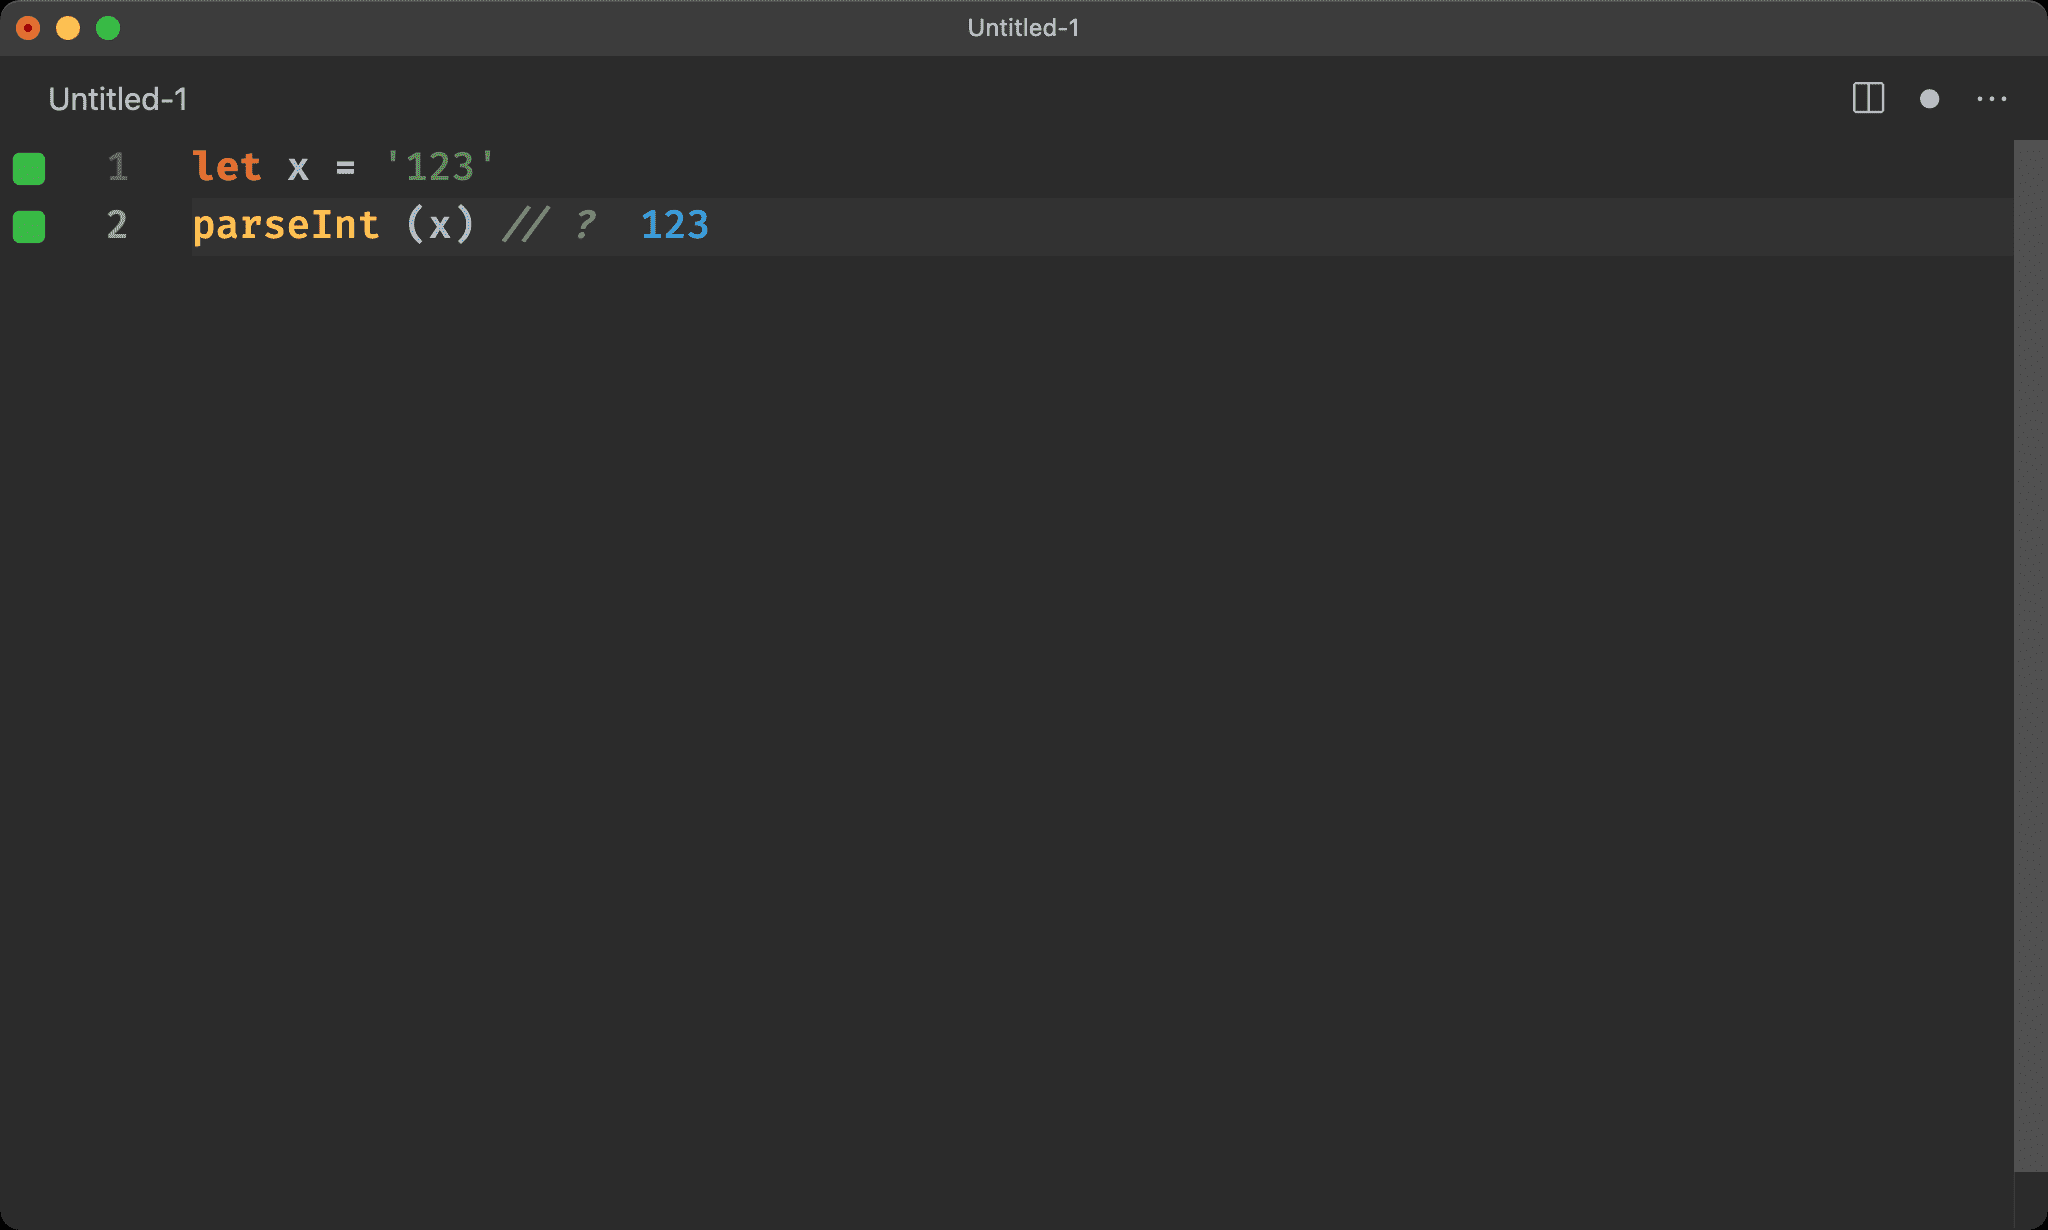This screenshot has height=1230, width=2048.
Task: Open the more actions ellipsis menu
Action: pos(1991,98)
